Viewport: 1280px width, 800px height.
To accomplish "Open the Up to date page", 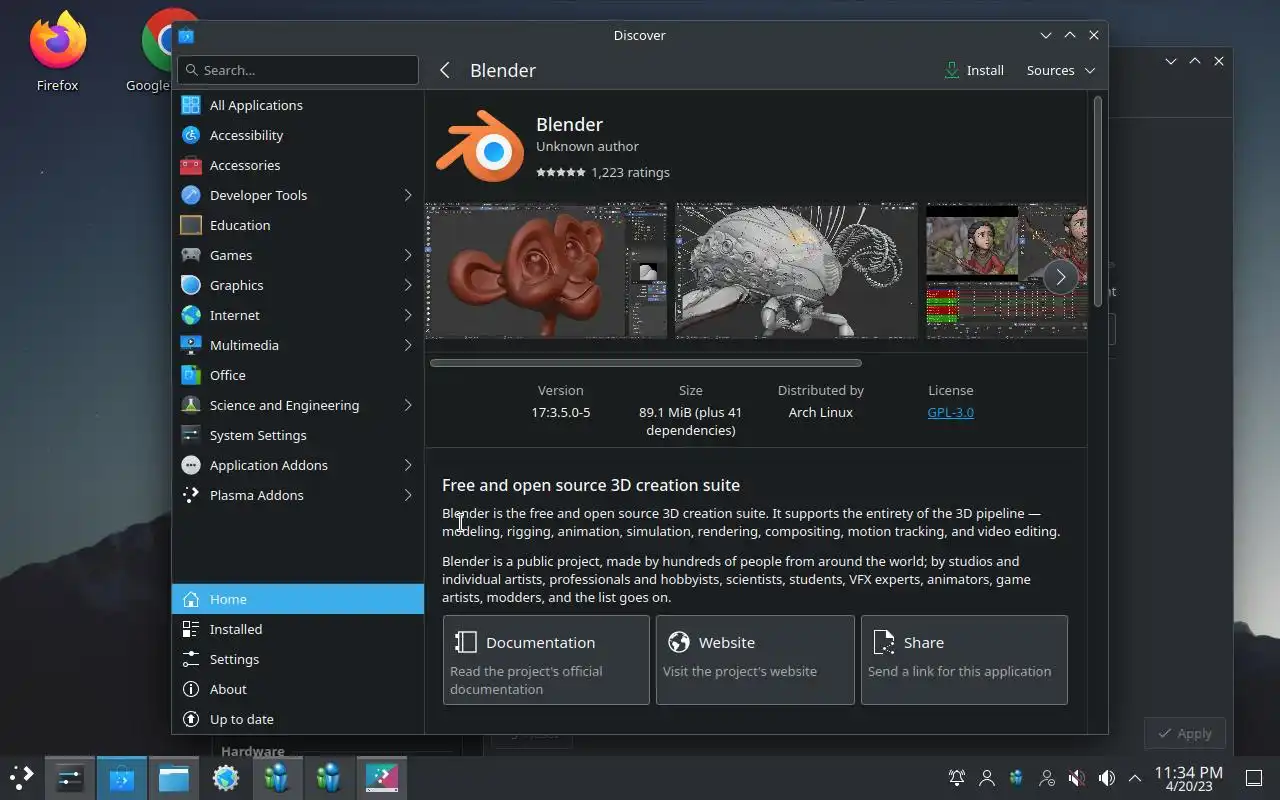I will click(298, 719).
